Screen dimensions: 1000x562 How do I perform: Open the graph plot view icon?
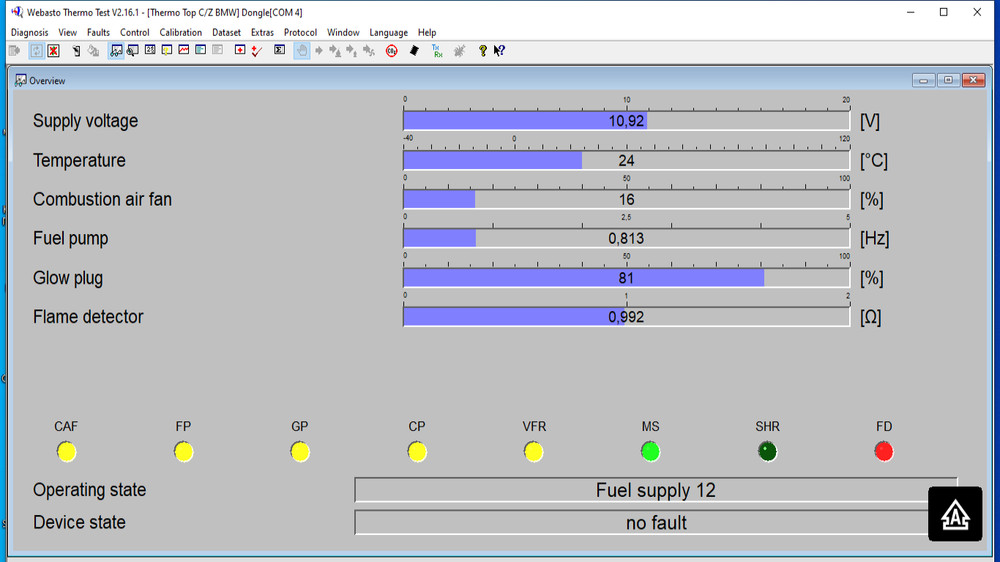pyautogui.click(x=184, y=50)
